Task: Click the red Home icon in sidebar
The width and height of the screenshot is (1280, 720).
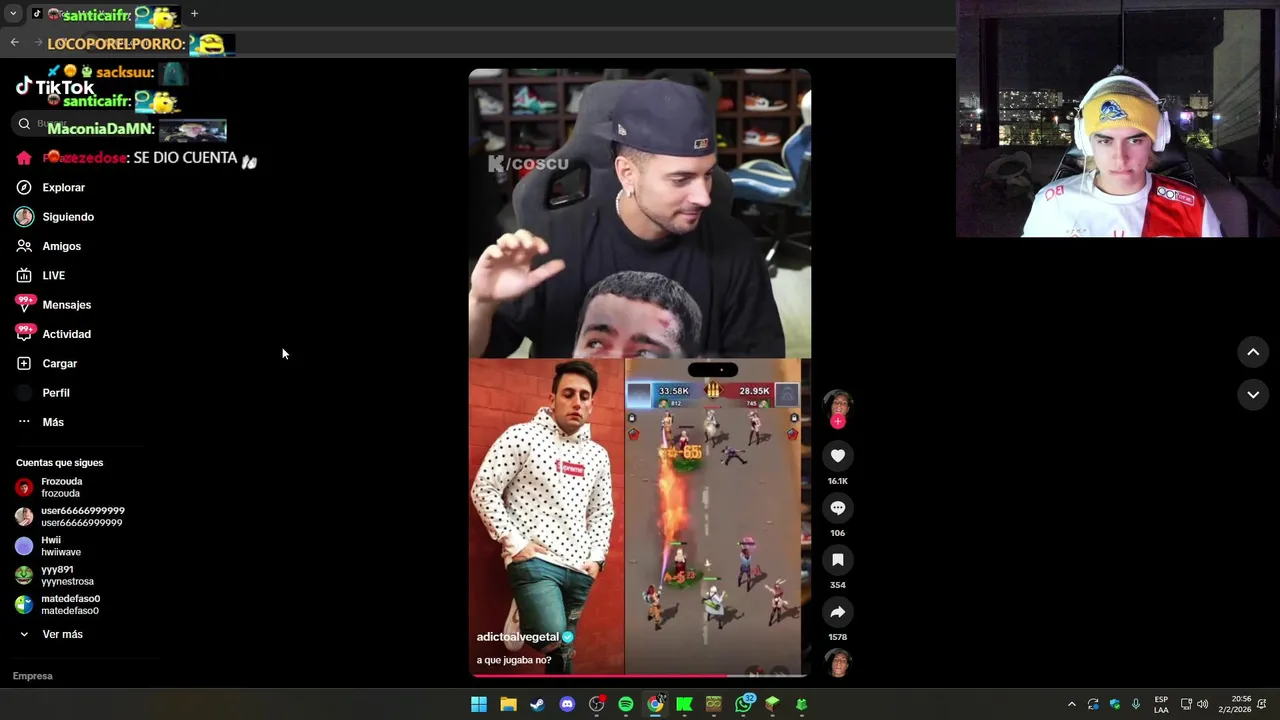Action: click(x=24, y=158)
